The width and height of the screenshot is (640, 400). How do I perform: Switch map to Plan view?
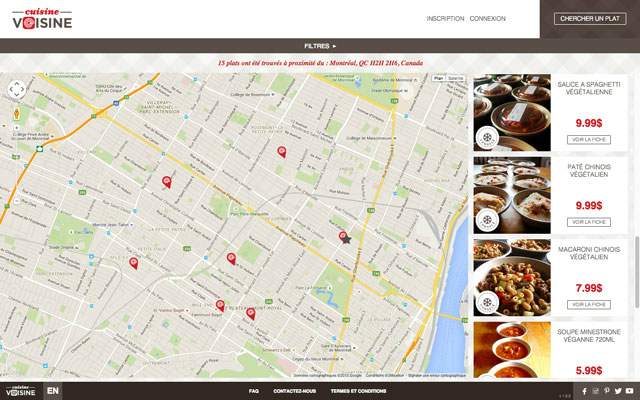[438, 78]
